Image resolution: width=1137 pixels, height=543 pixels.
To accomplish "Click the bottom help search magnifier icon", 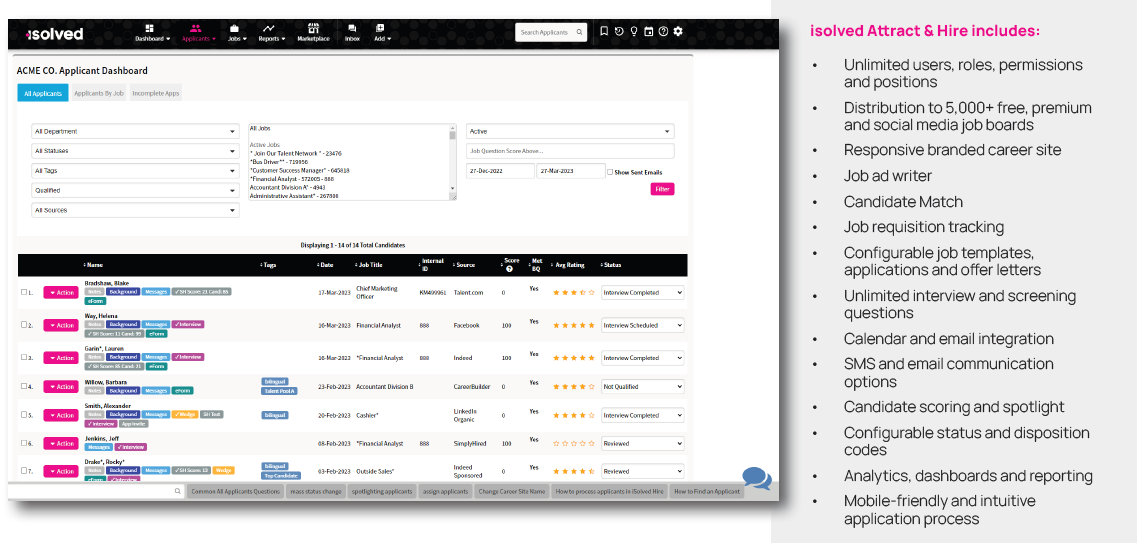I will click(178, 491).
